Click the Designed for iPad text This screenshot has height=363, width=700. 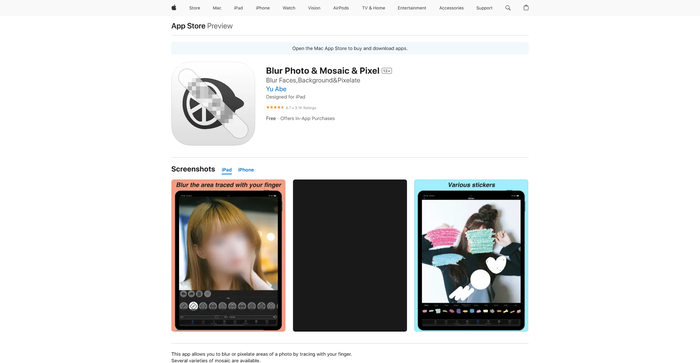coord(286,97)
